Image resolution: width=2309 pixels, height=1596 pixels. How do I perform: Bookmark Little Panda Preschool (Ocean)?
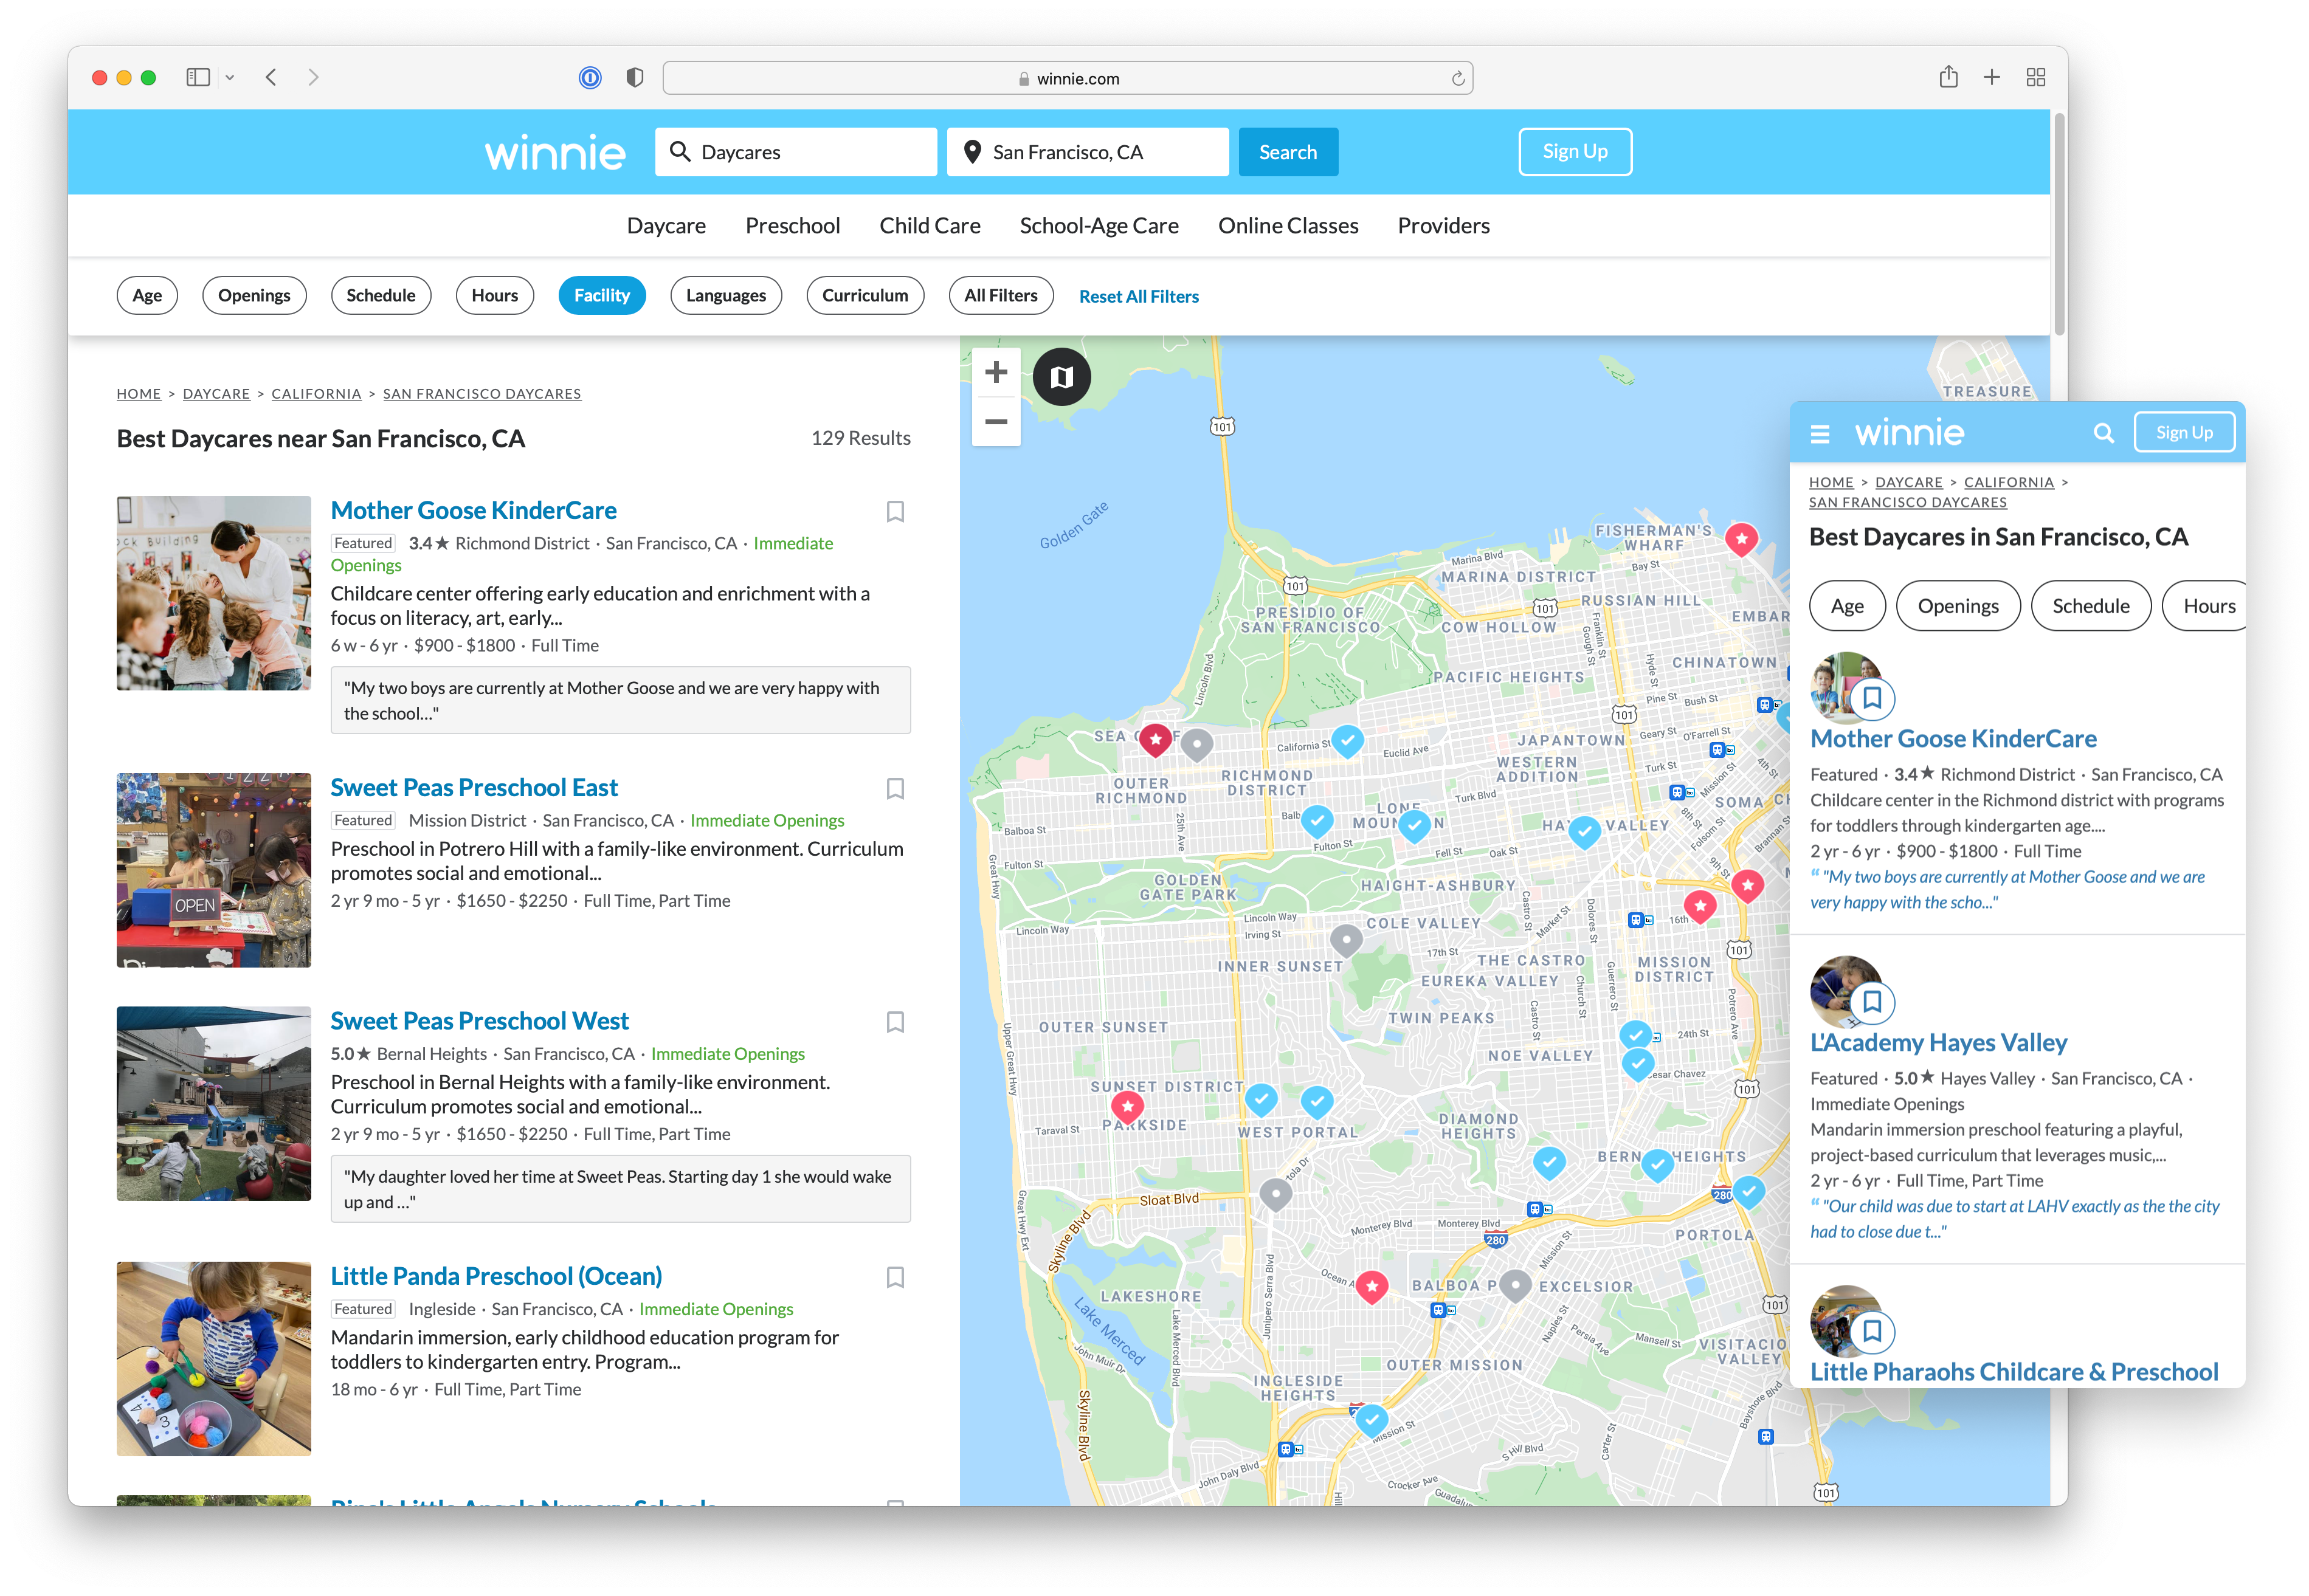pyautogui.click(x=895, y=1277)
